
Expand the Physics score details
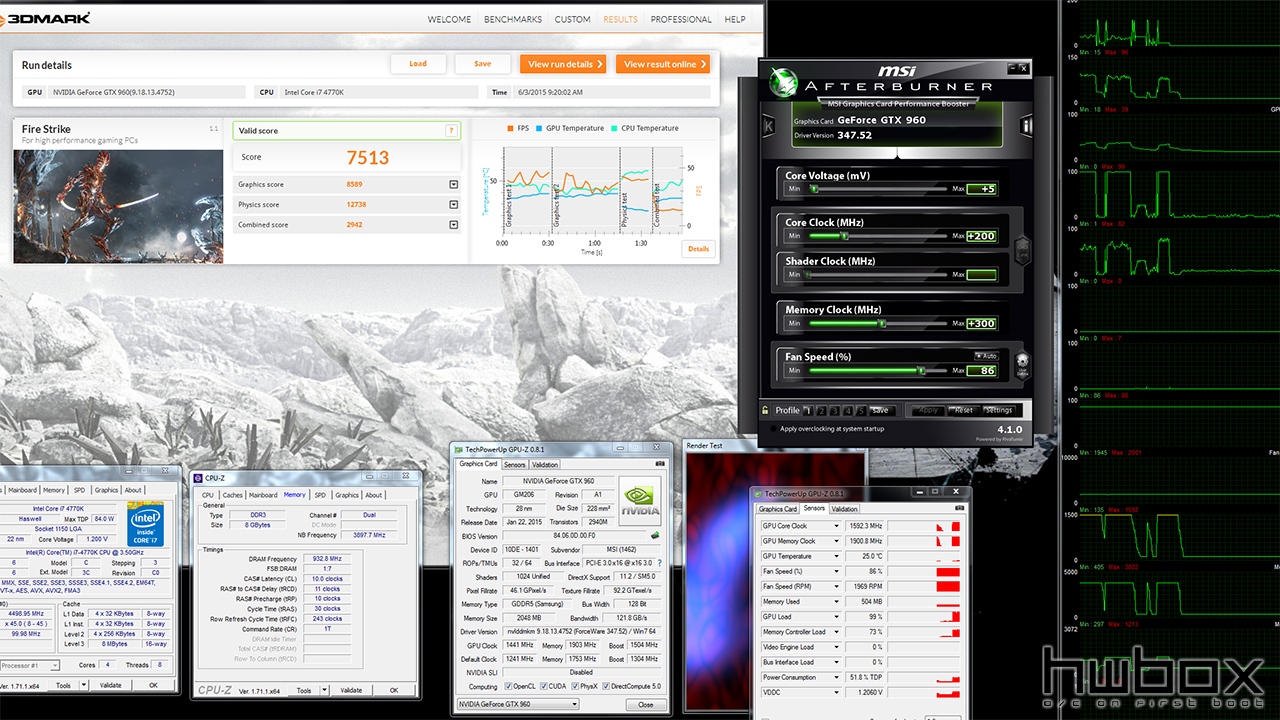(453, 205)
